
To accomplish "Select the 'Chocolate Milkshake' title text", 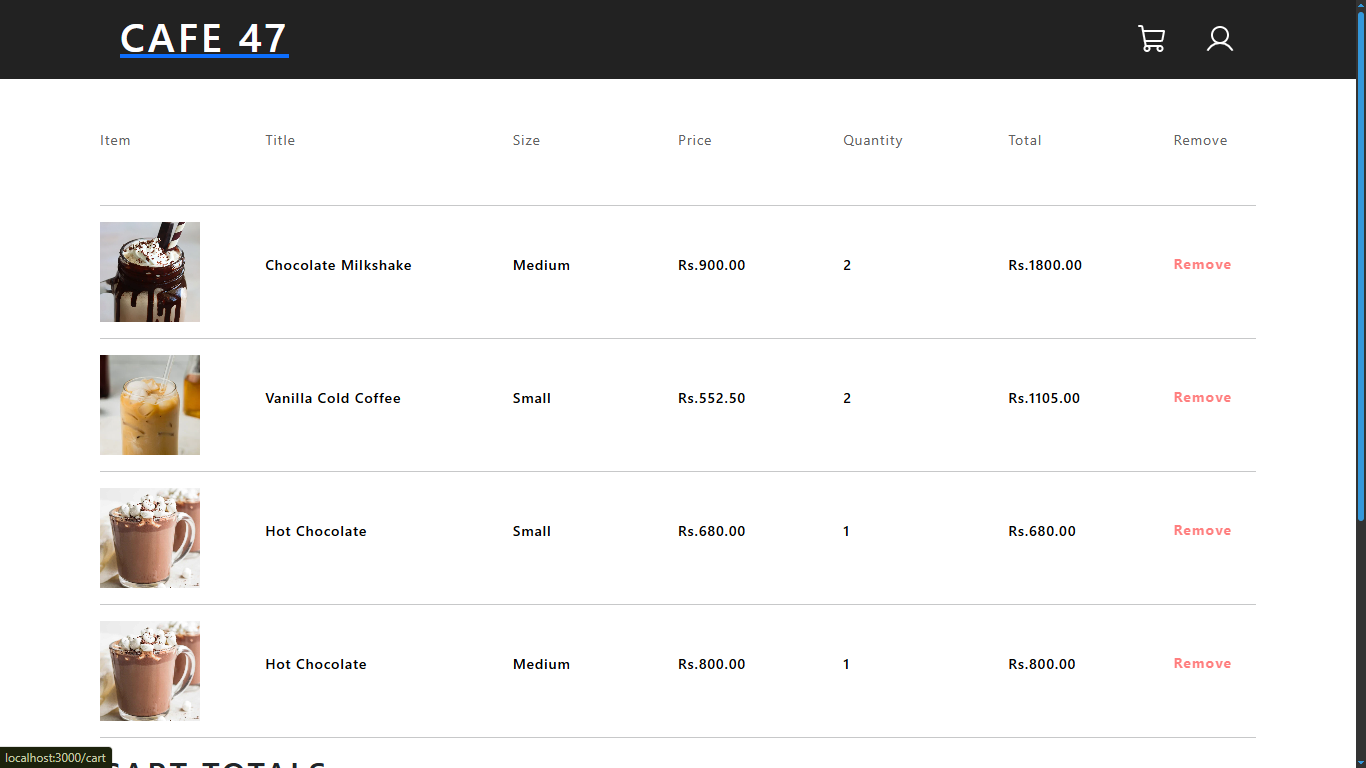I will pyautogui.click(x=338, y=265).
